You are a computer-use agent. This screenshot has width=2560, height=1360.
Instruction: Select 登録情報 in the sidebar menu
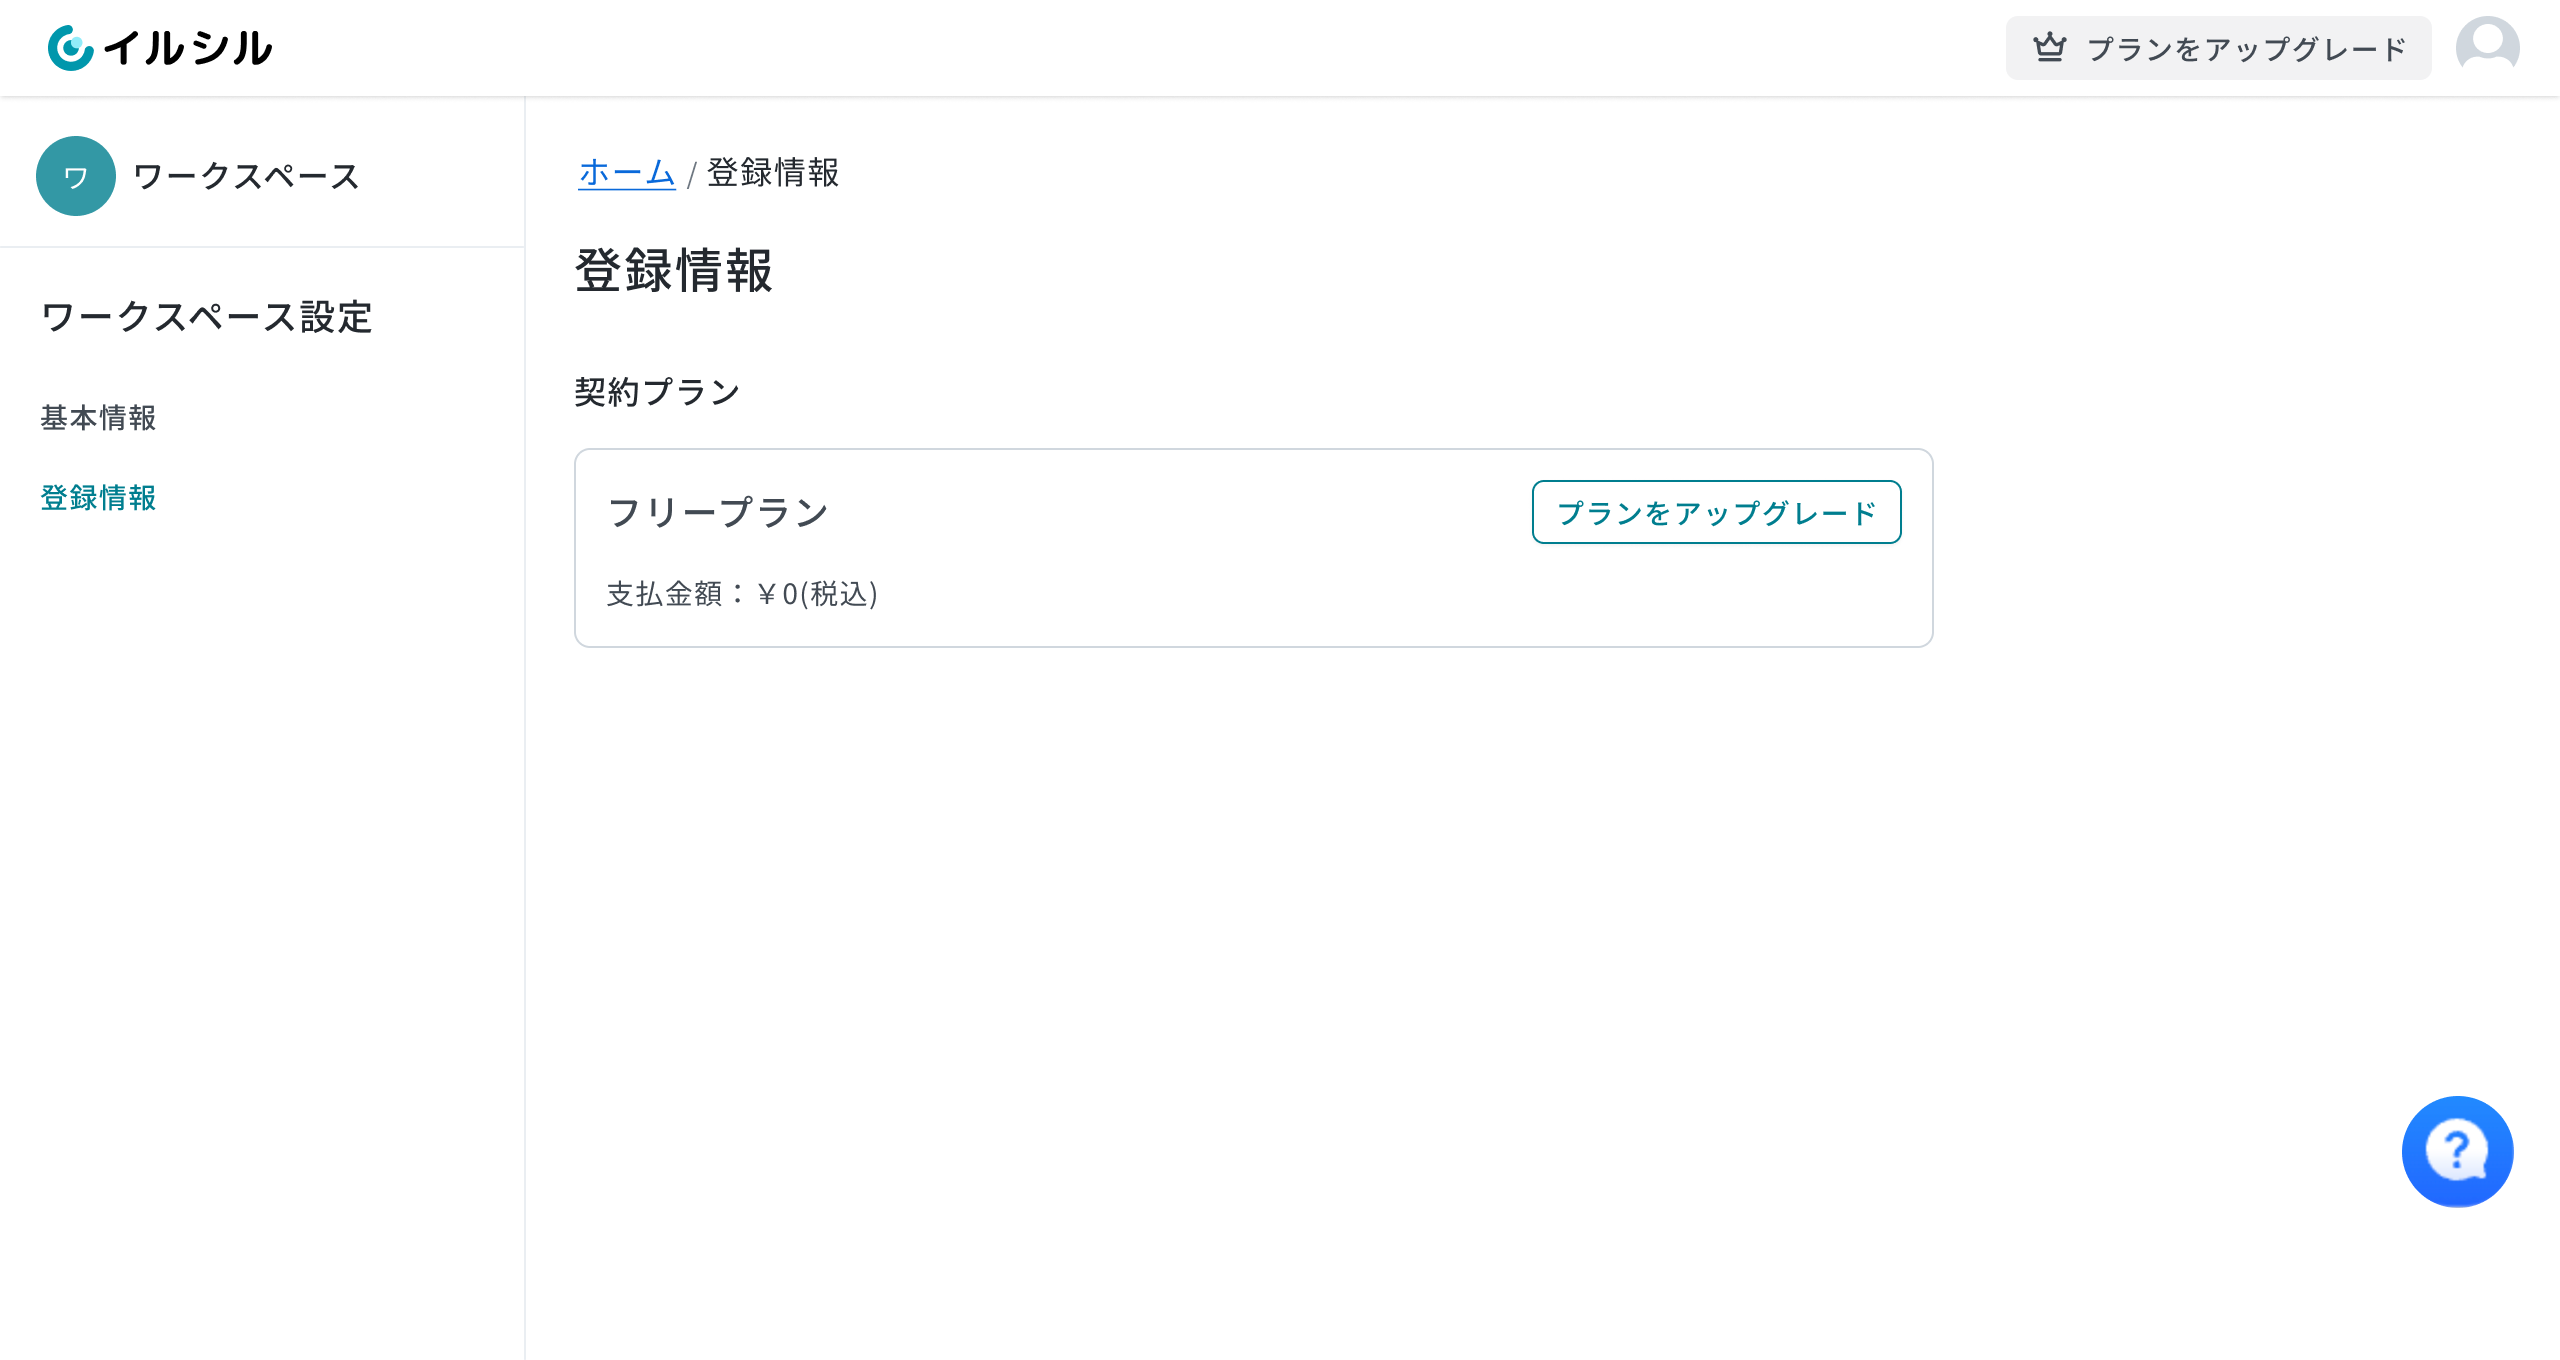pyautogui.click(x=98, y=498)
